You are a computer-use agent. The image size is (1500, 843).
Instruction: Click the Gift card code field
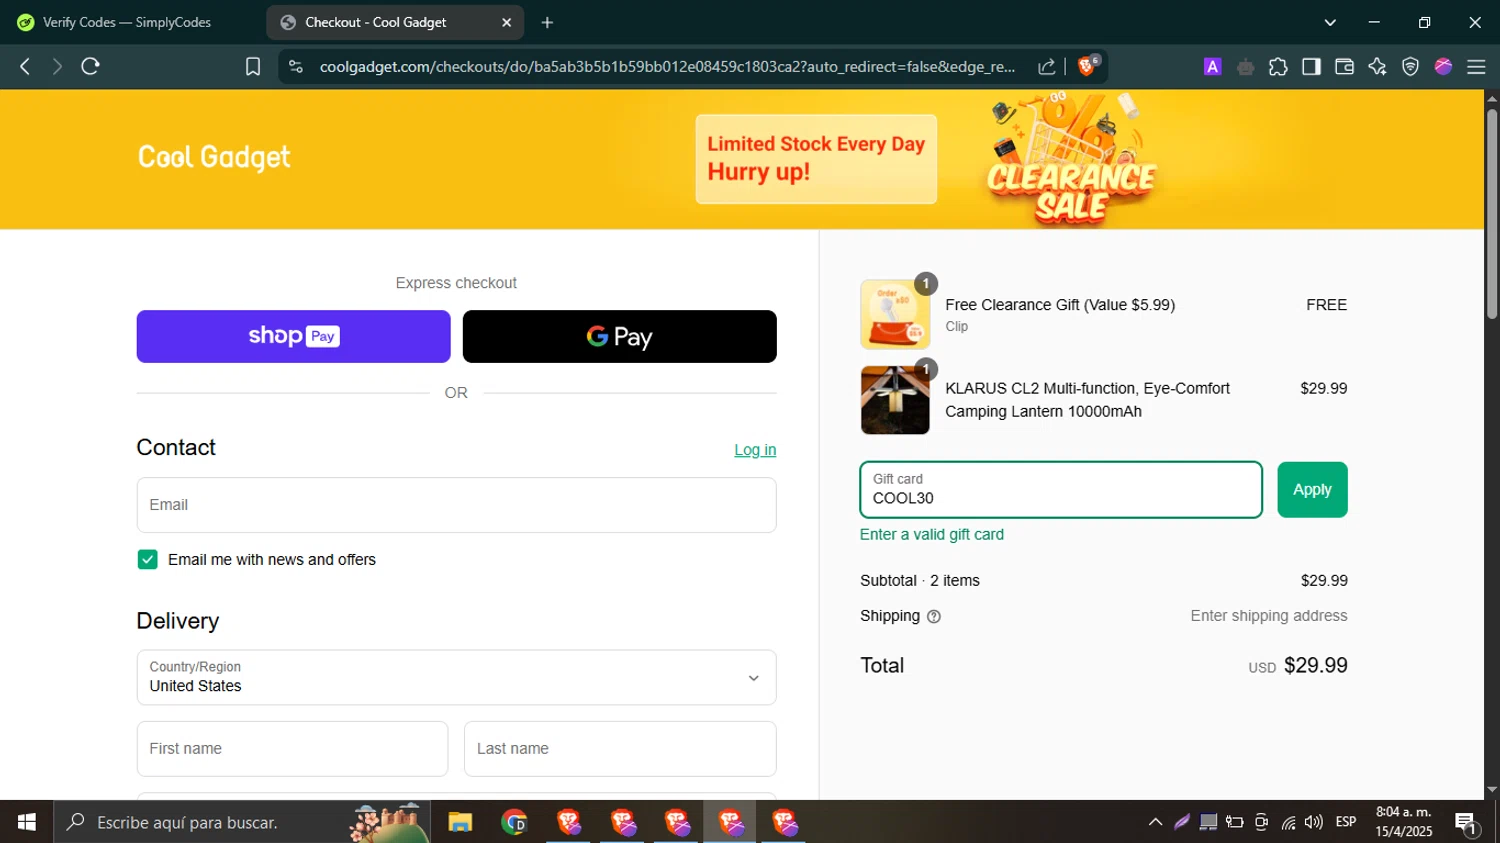pyautogui.click(x=1061, y=490)
